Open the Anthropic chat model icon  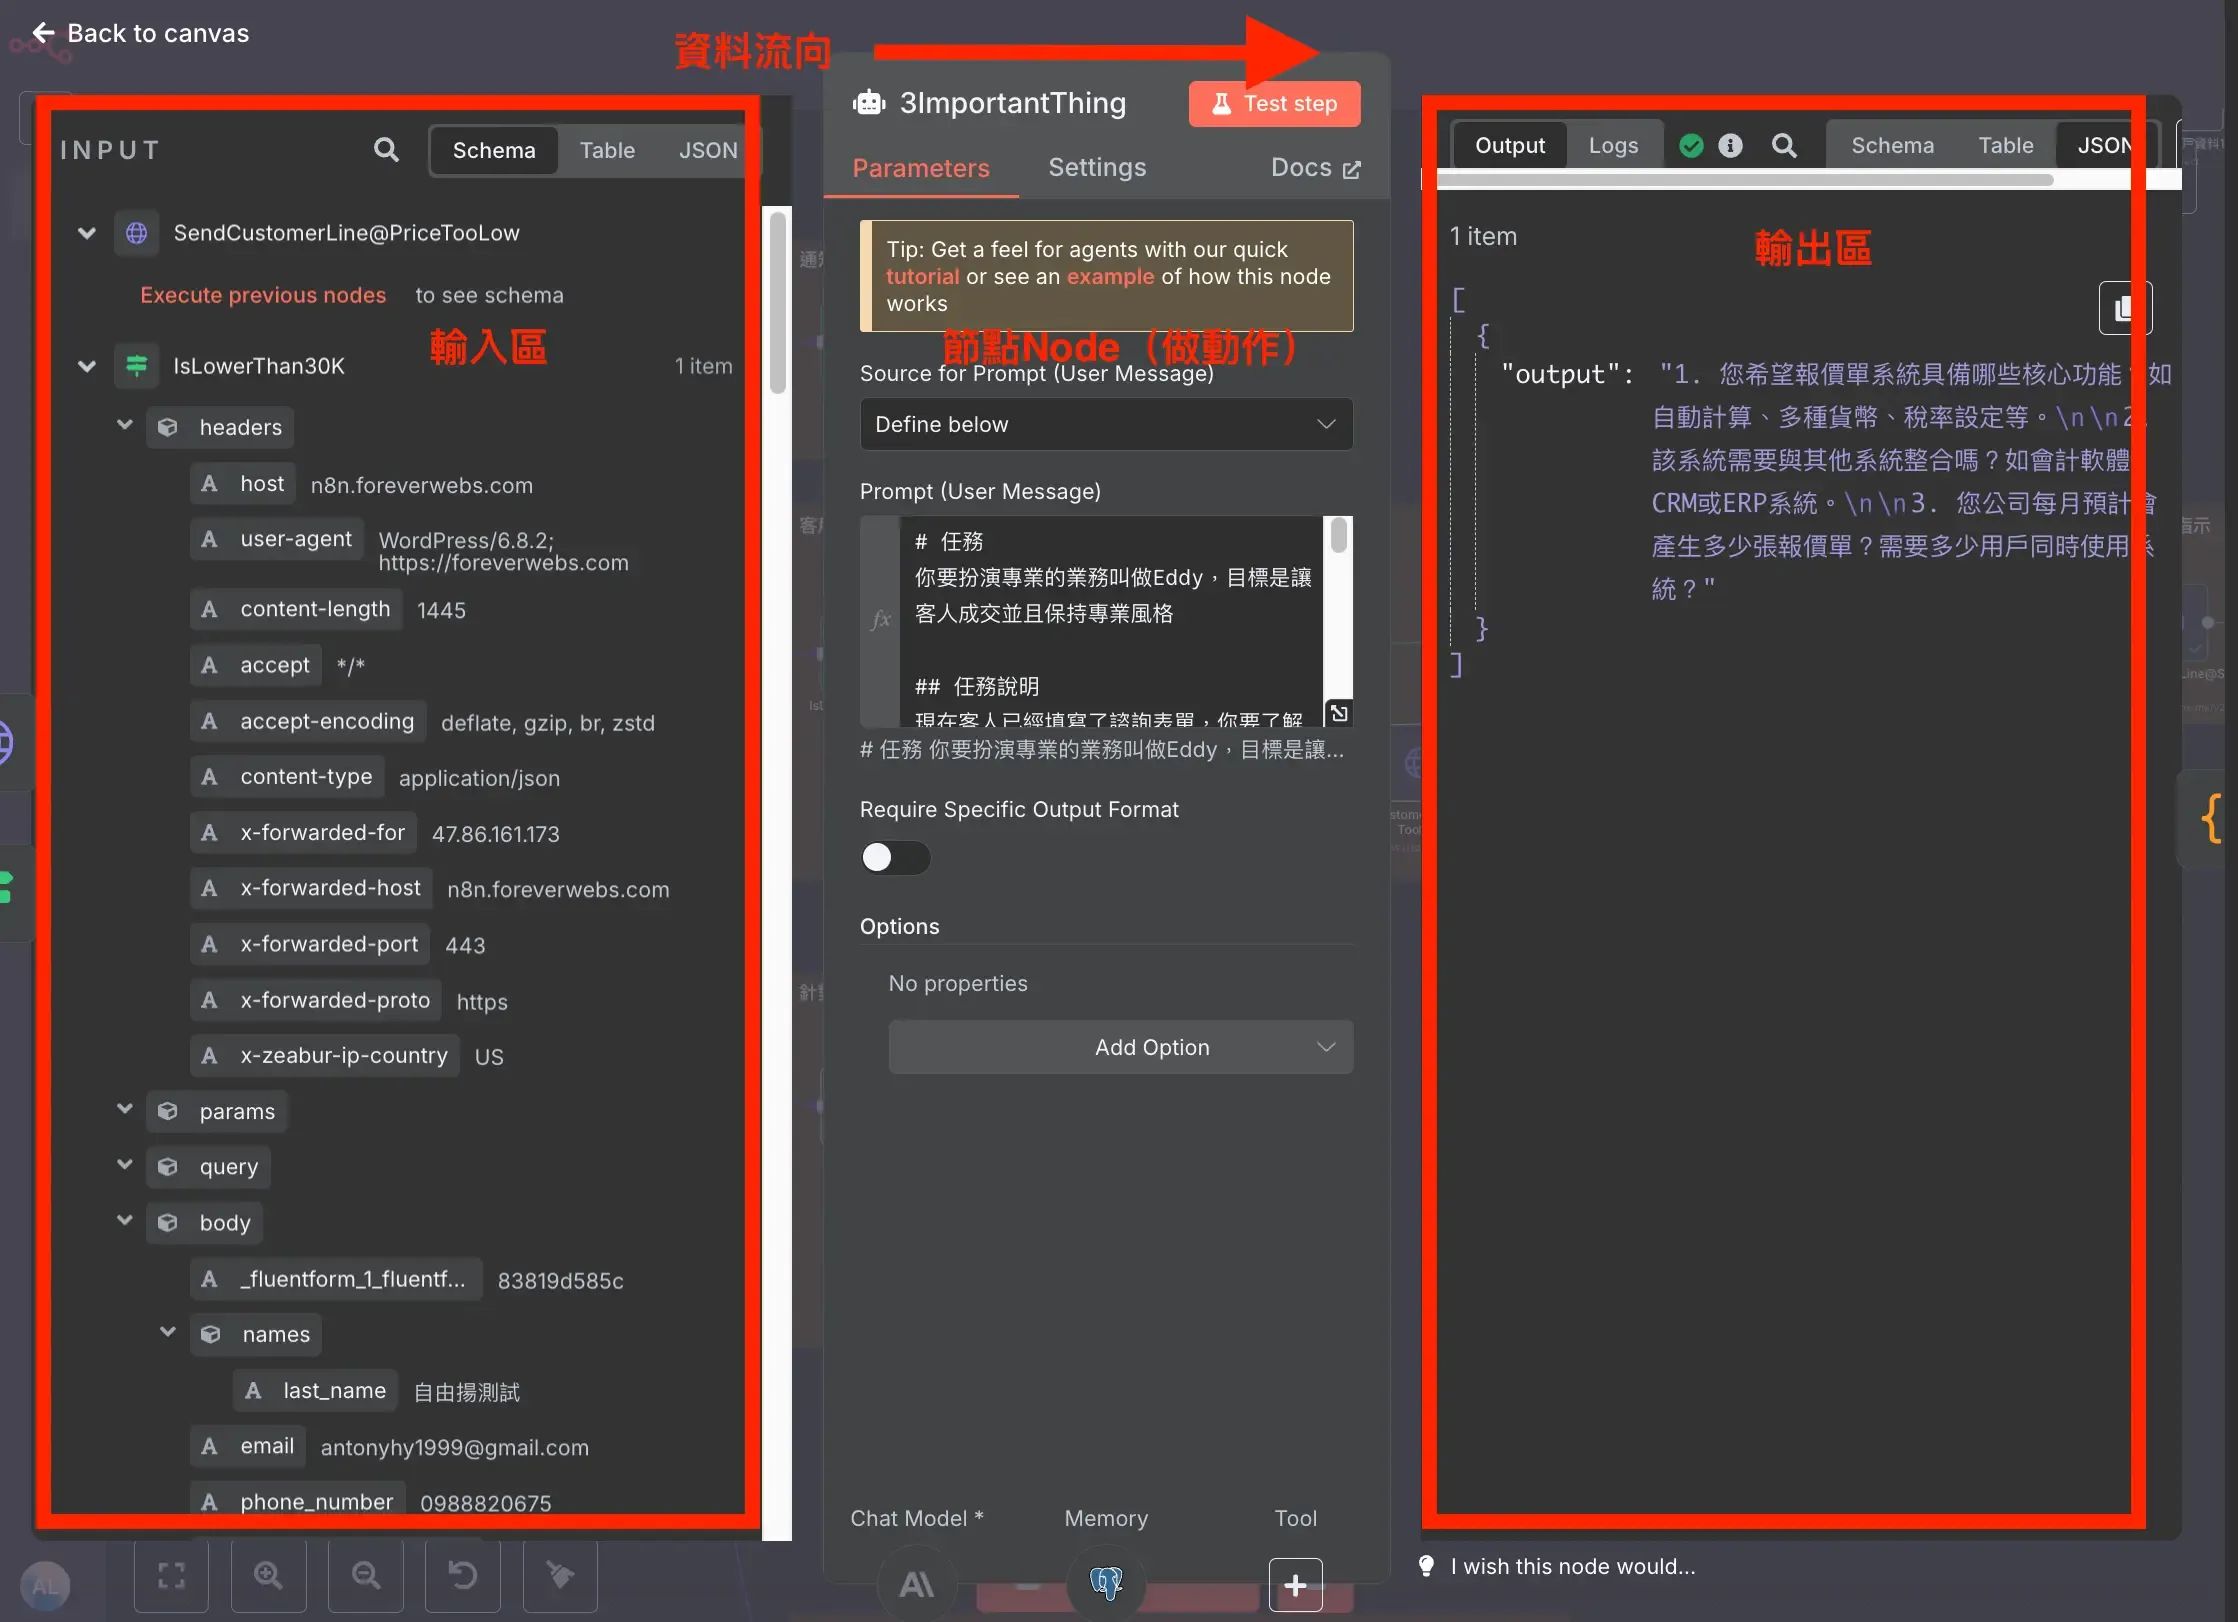coord(916,1584)
